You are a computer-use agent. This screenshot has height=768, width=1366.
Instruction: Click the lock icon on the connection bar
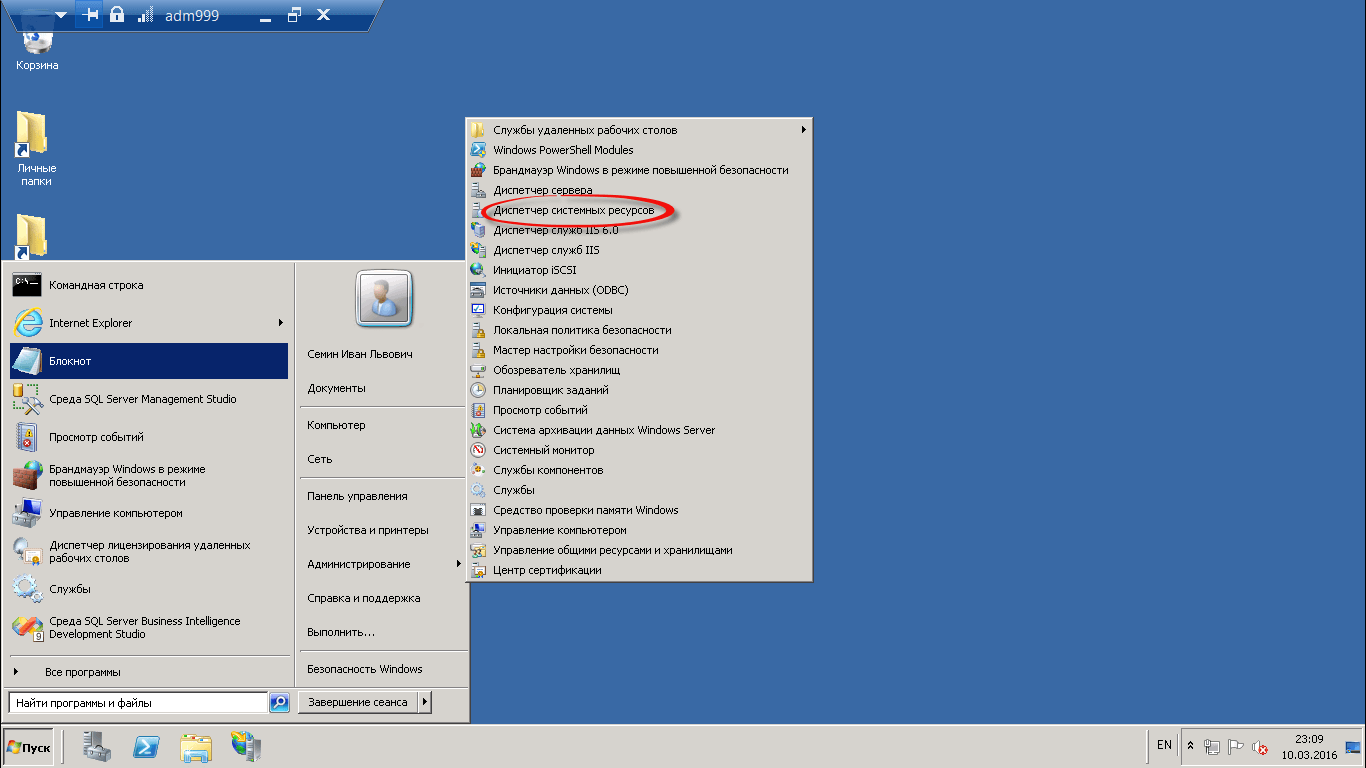coord(117,15)
